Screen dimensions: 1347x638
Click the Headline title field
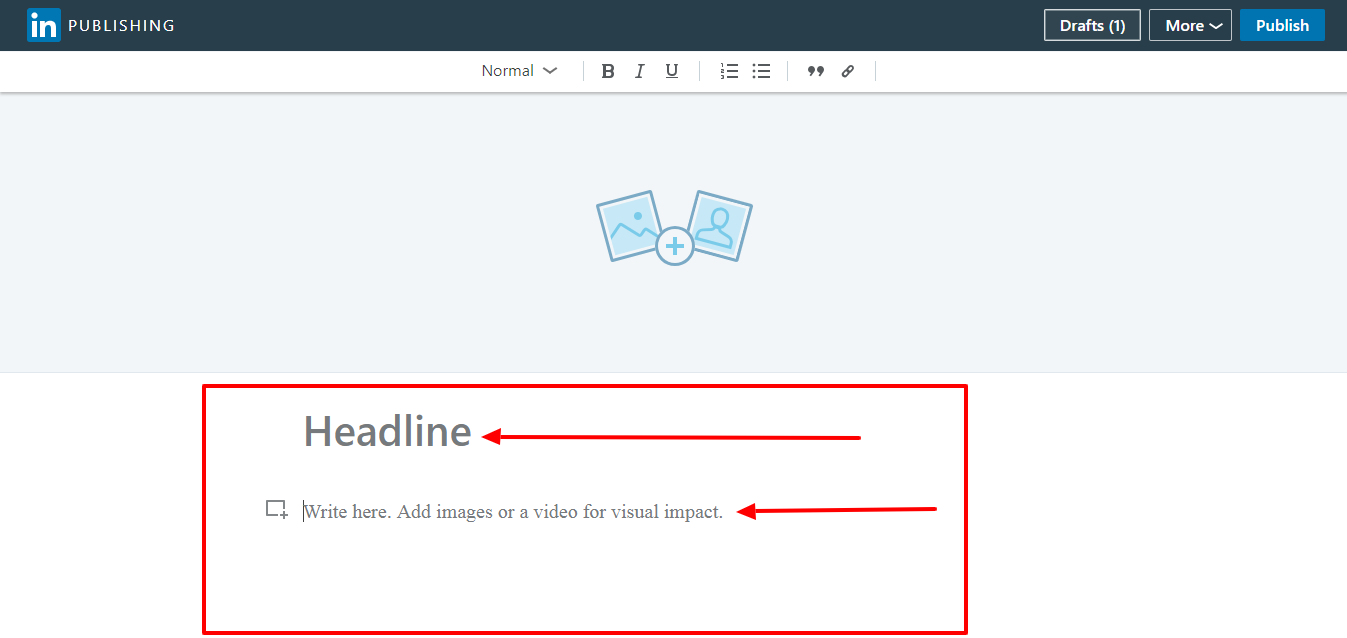(x=388, y=432)
